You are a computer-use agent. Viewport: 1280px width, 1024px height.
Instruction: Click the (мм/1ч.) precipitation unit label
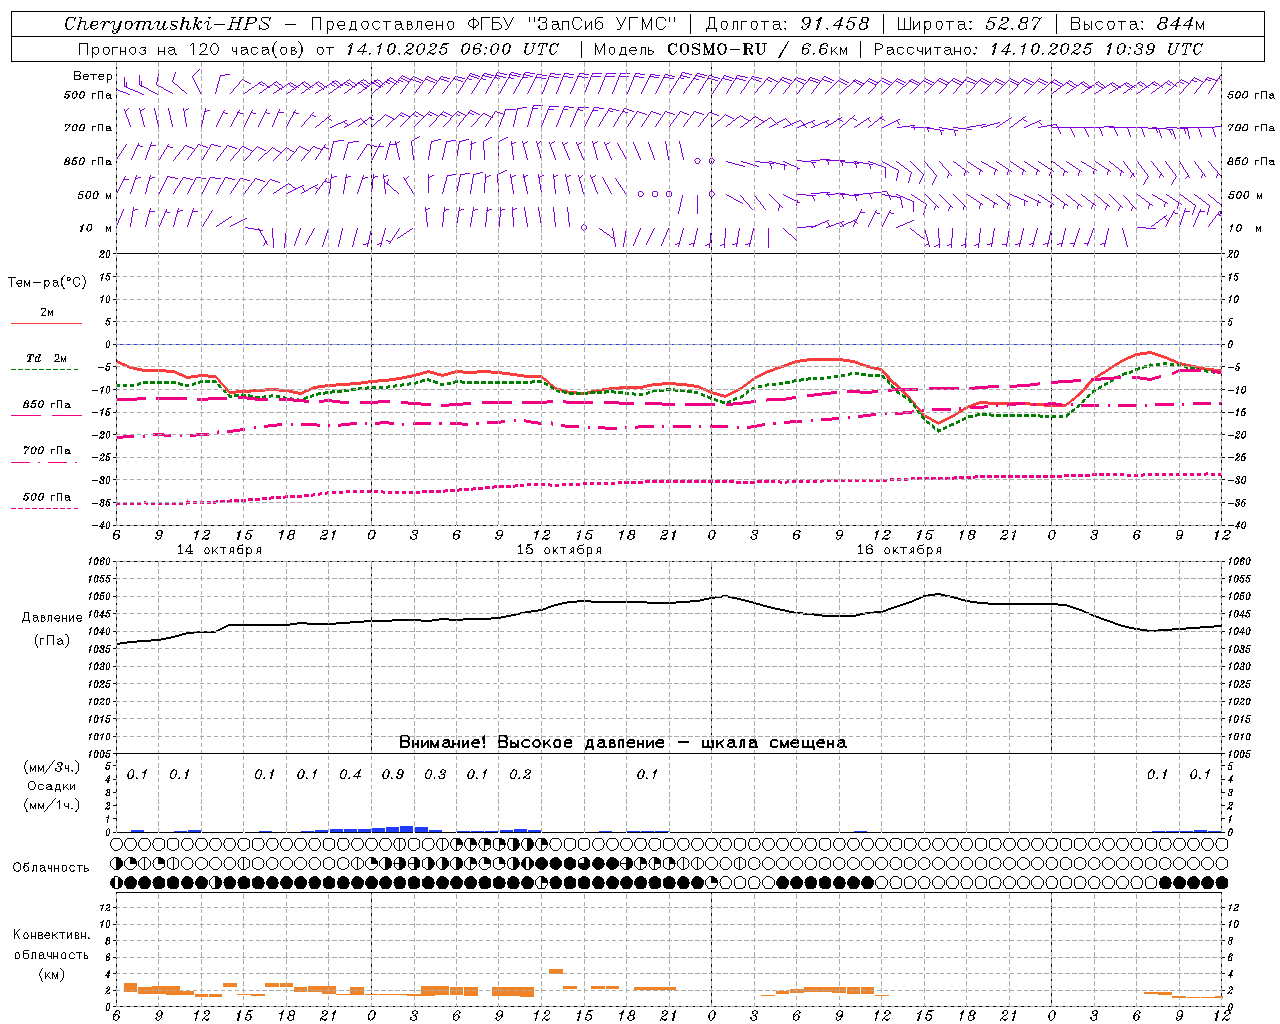pyautogui.click(x=52, y=805)
